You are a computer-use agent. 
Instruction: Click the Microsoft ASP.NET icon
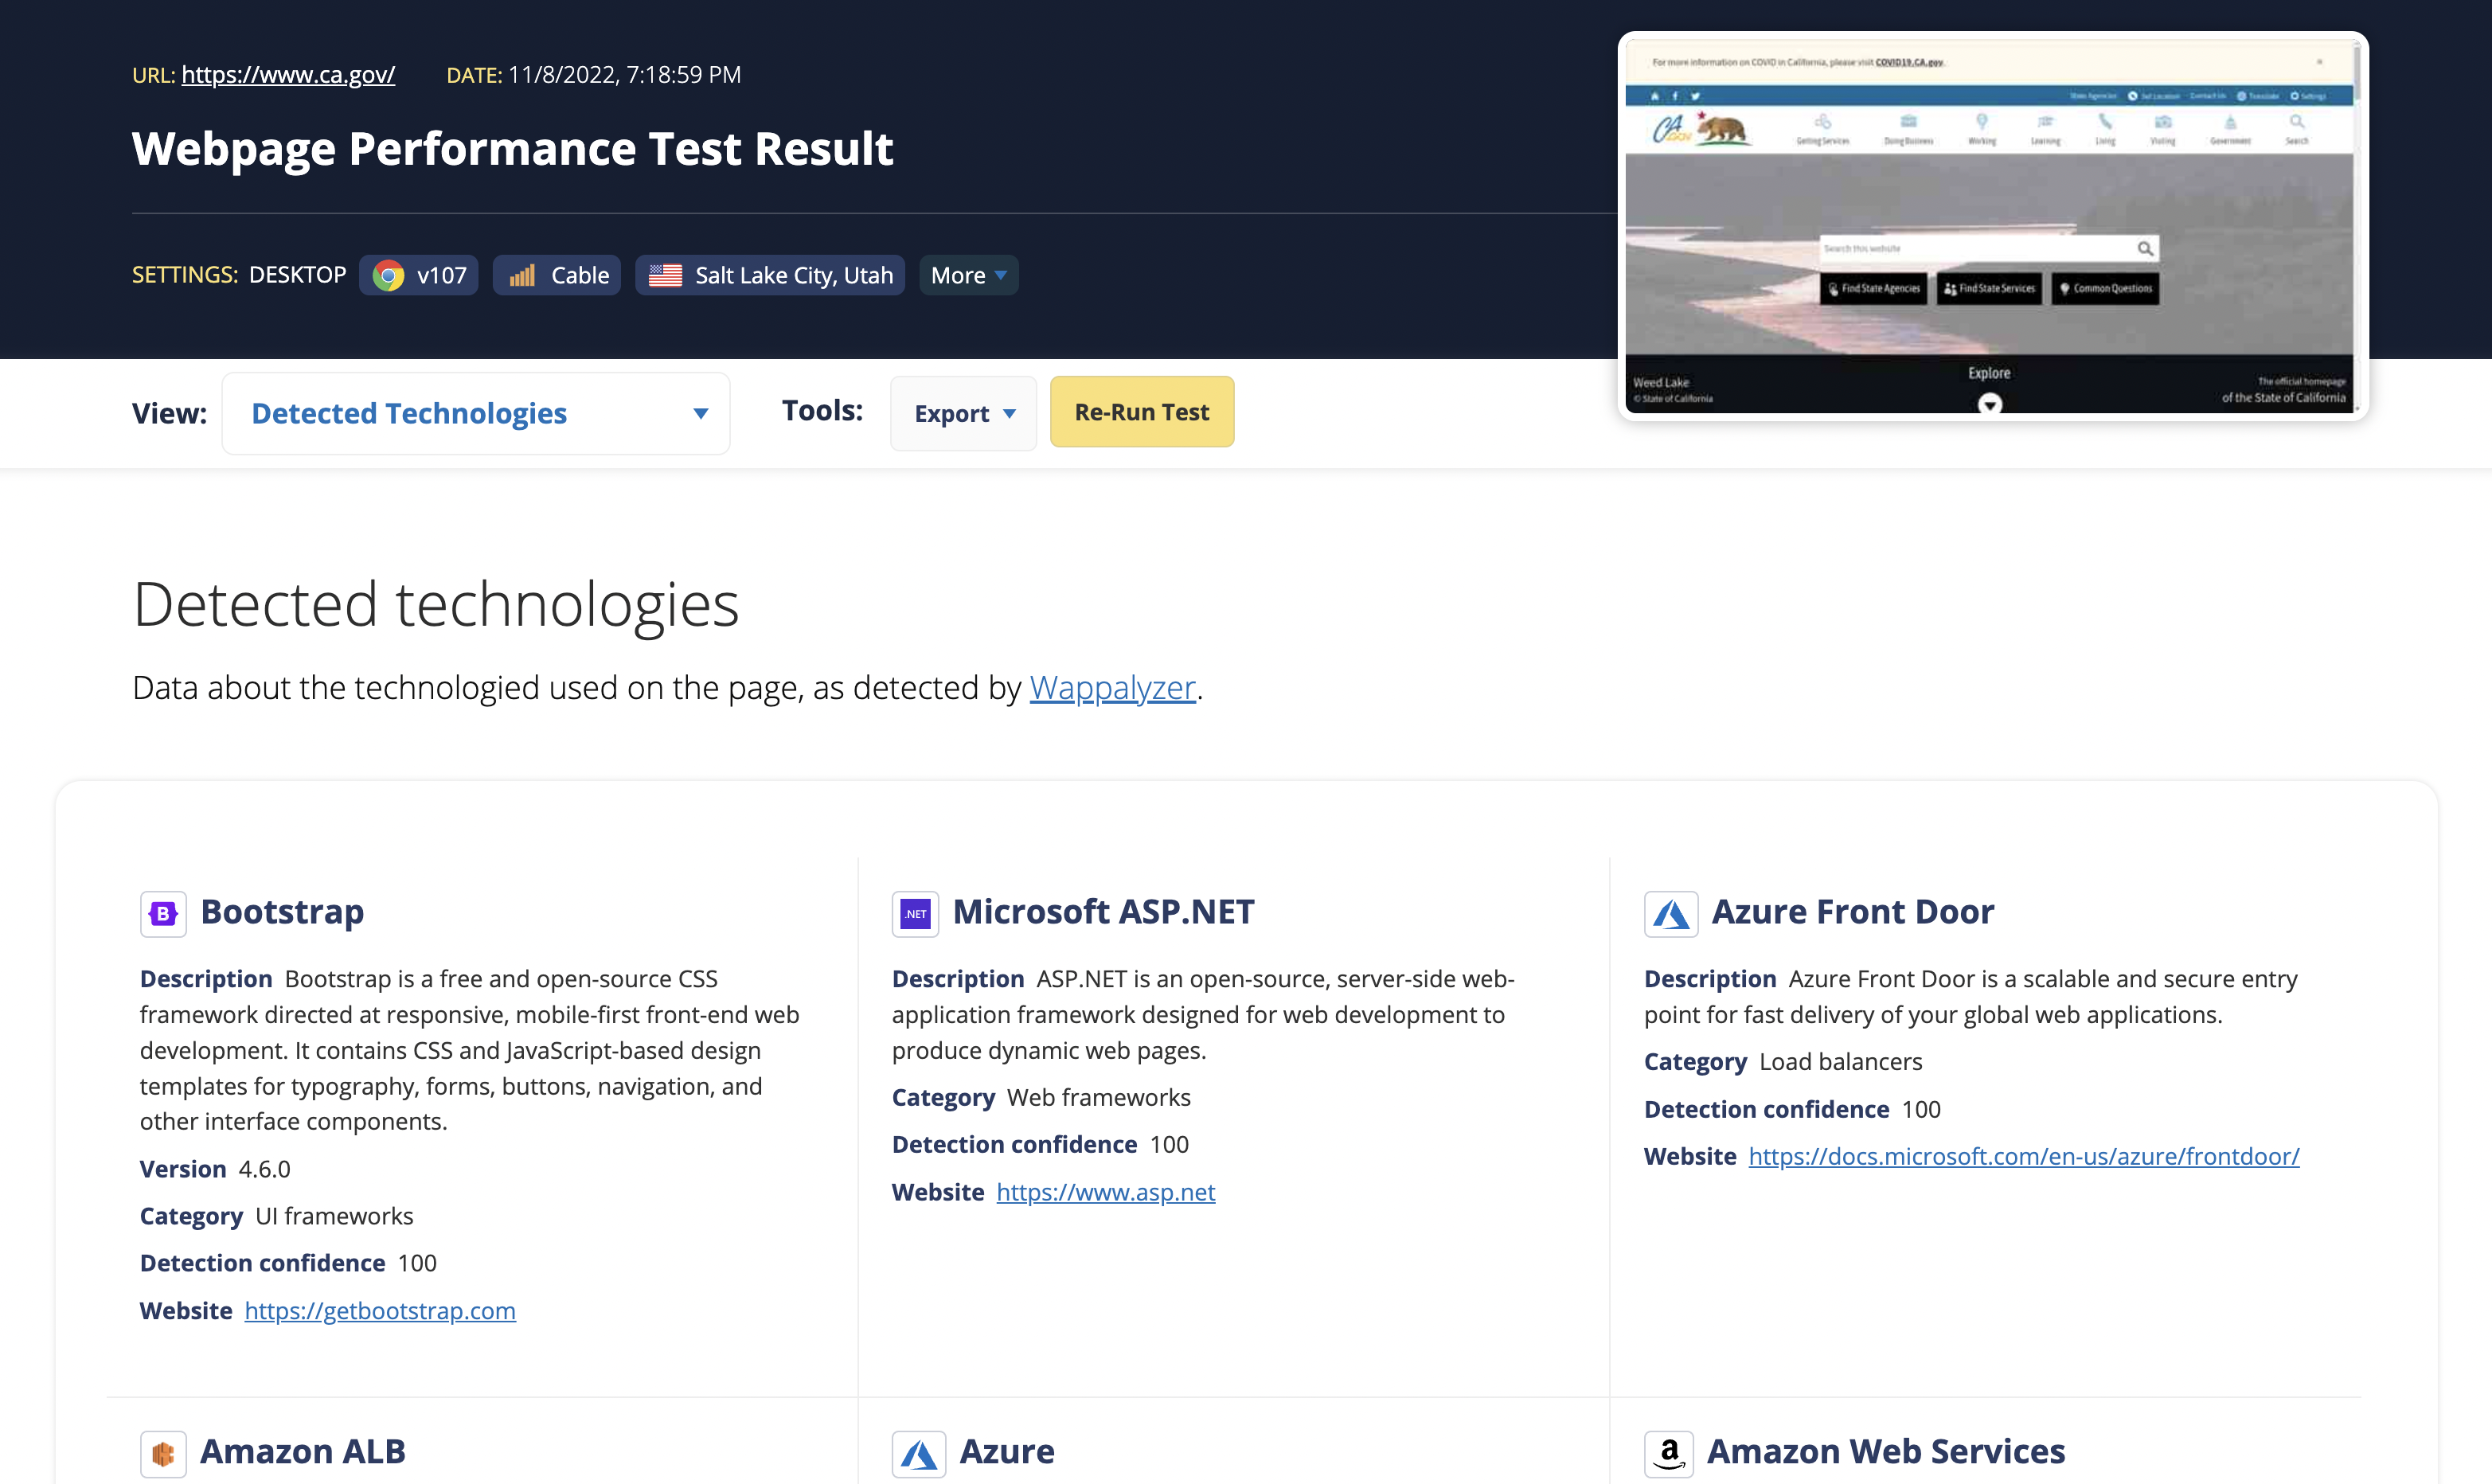915,913
